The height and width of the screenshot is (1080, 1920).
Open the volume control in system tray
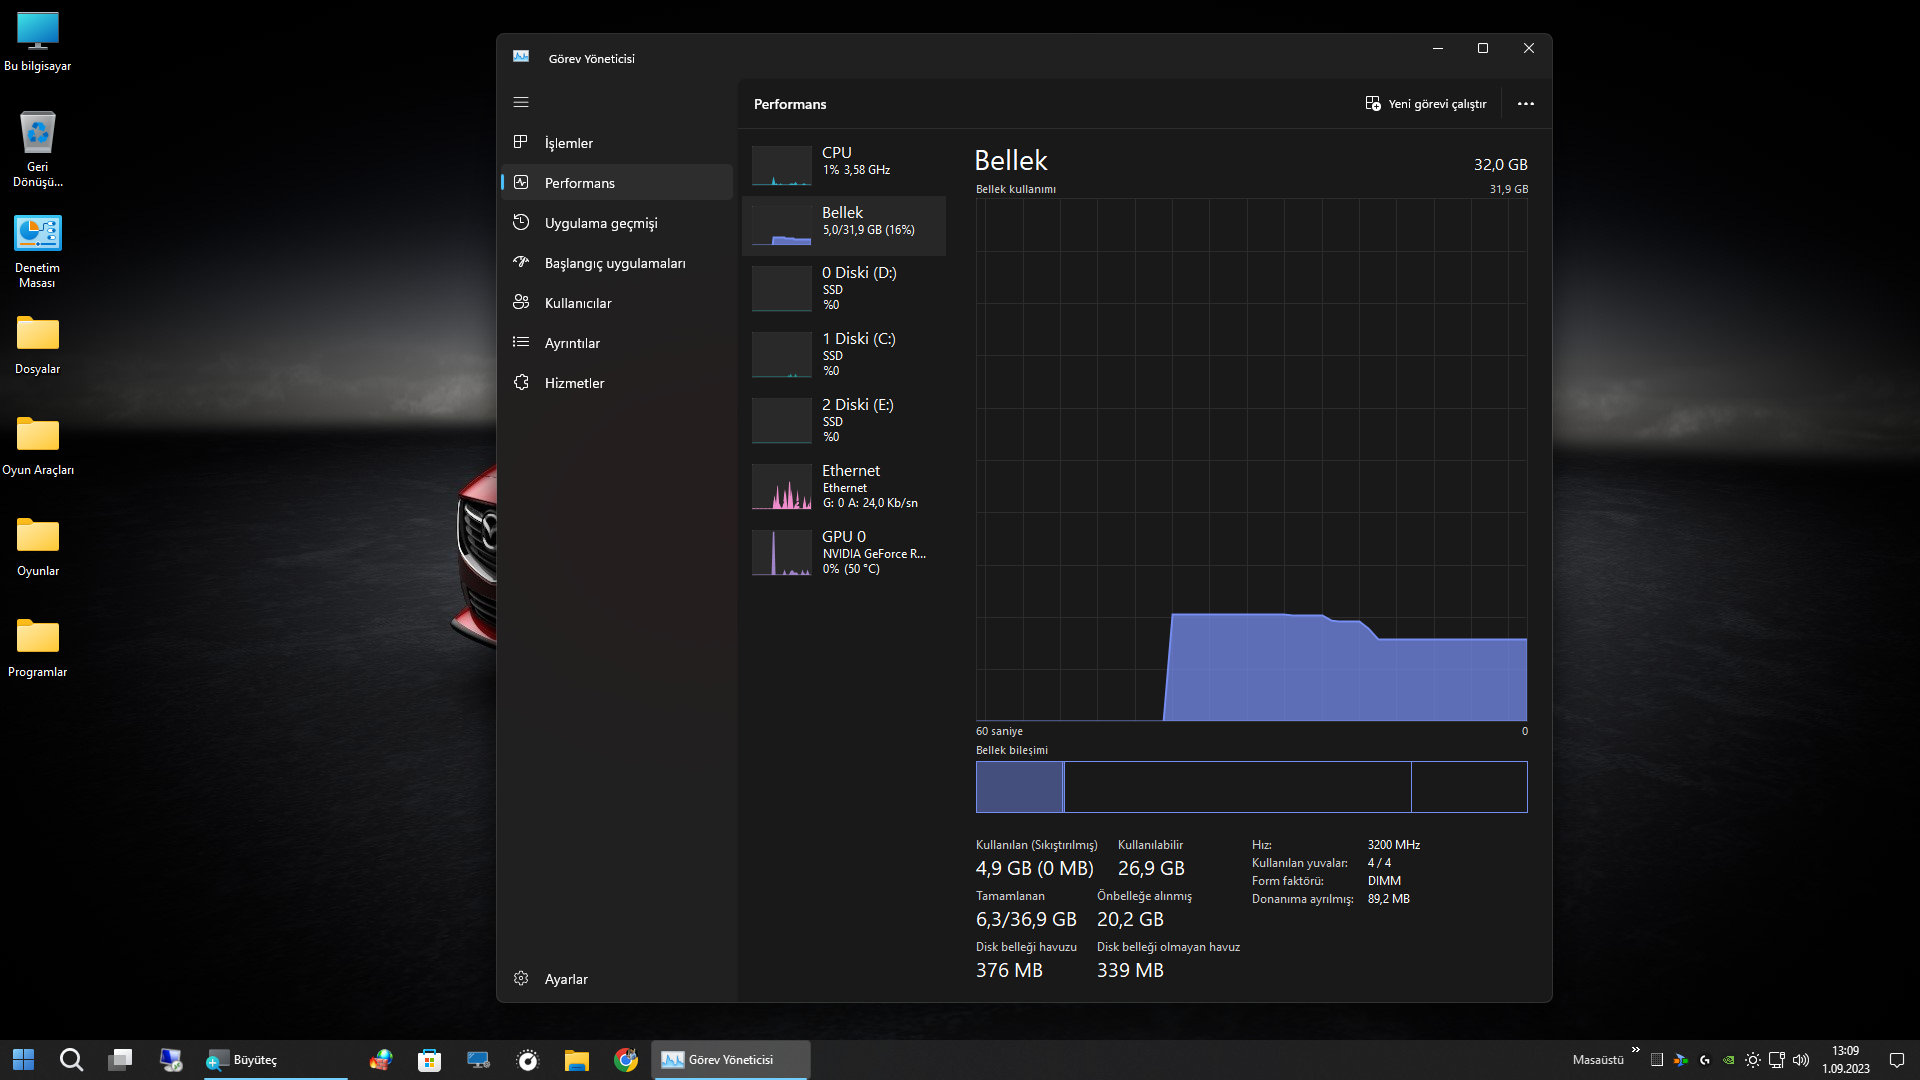click(1801, 1060)
